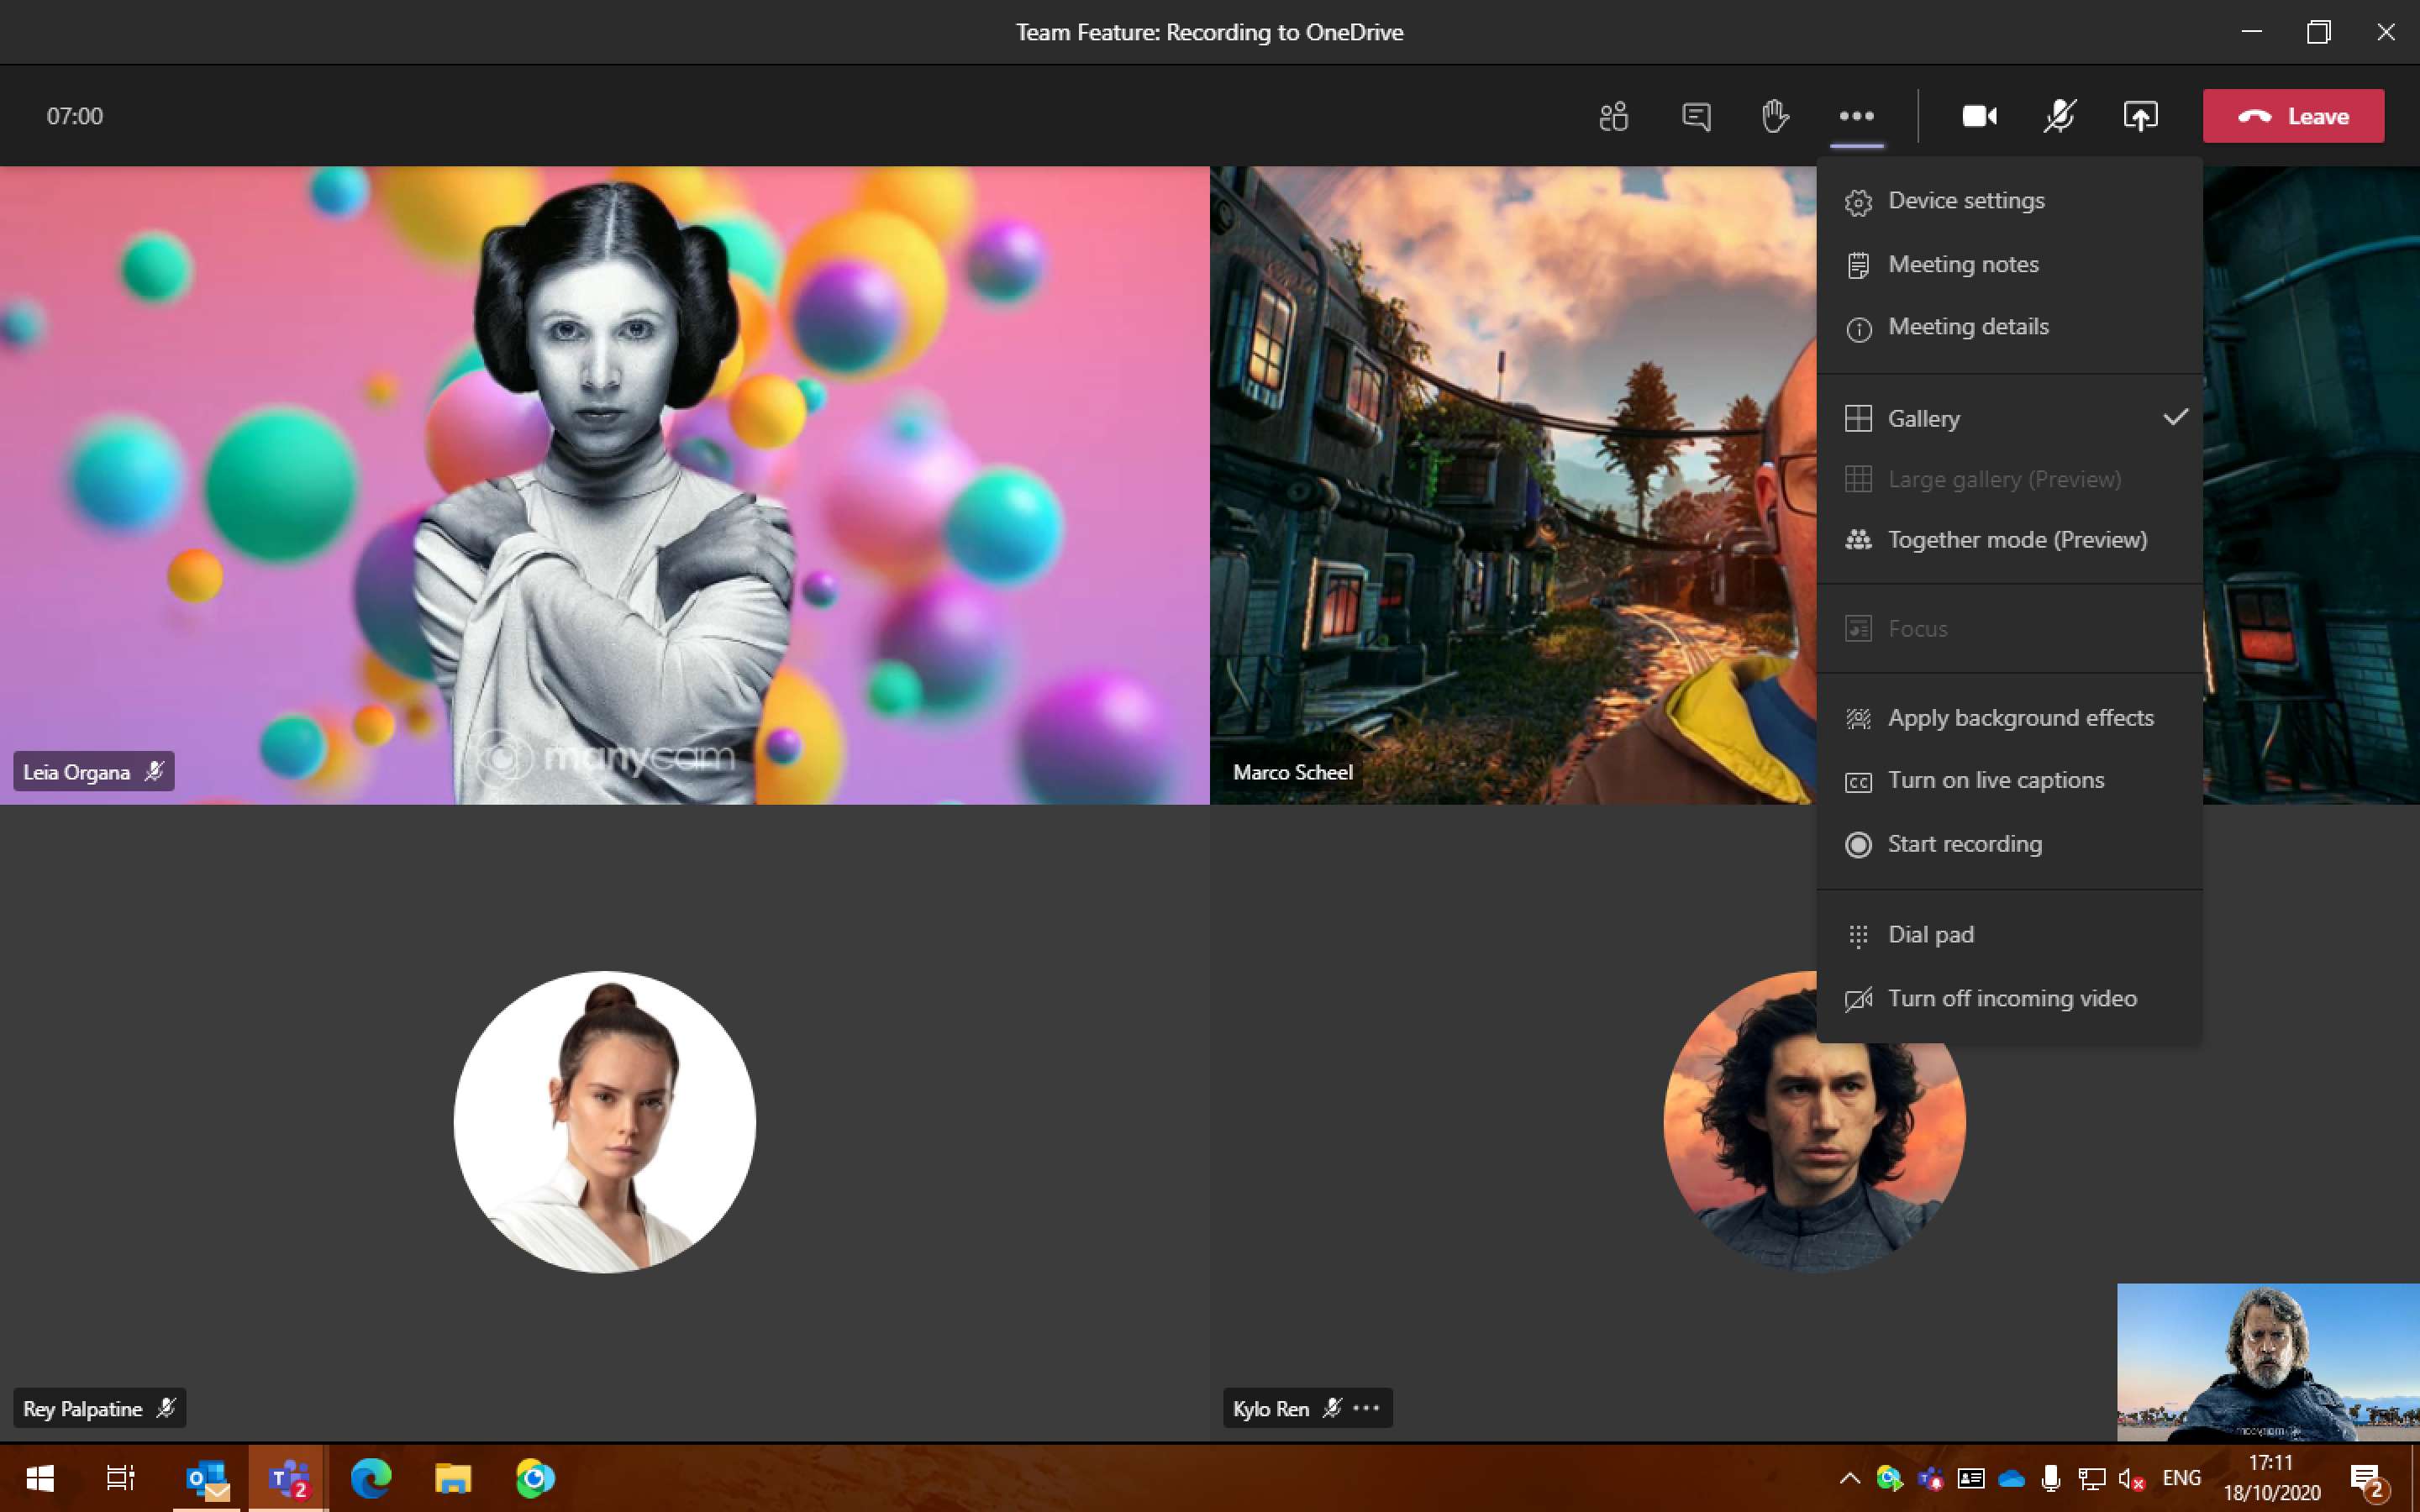This screenshot has height=1512, width=2420.
Task: Click the volume speaker tray icon
Action: pos(2131,1478)
